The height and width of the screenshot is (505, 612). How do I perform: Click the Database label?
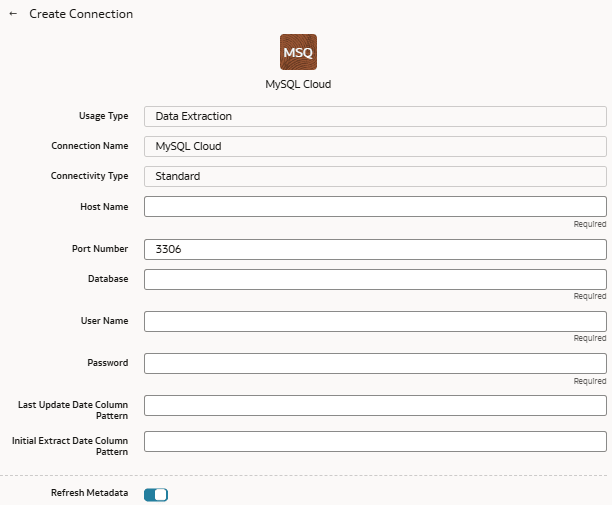[108, 279]
